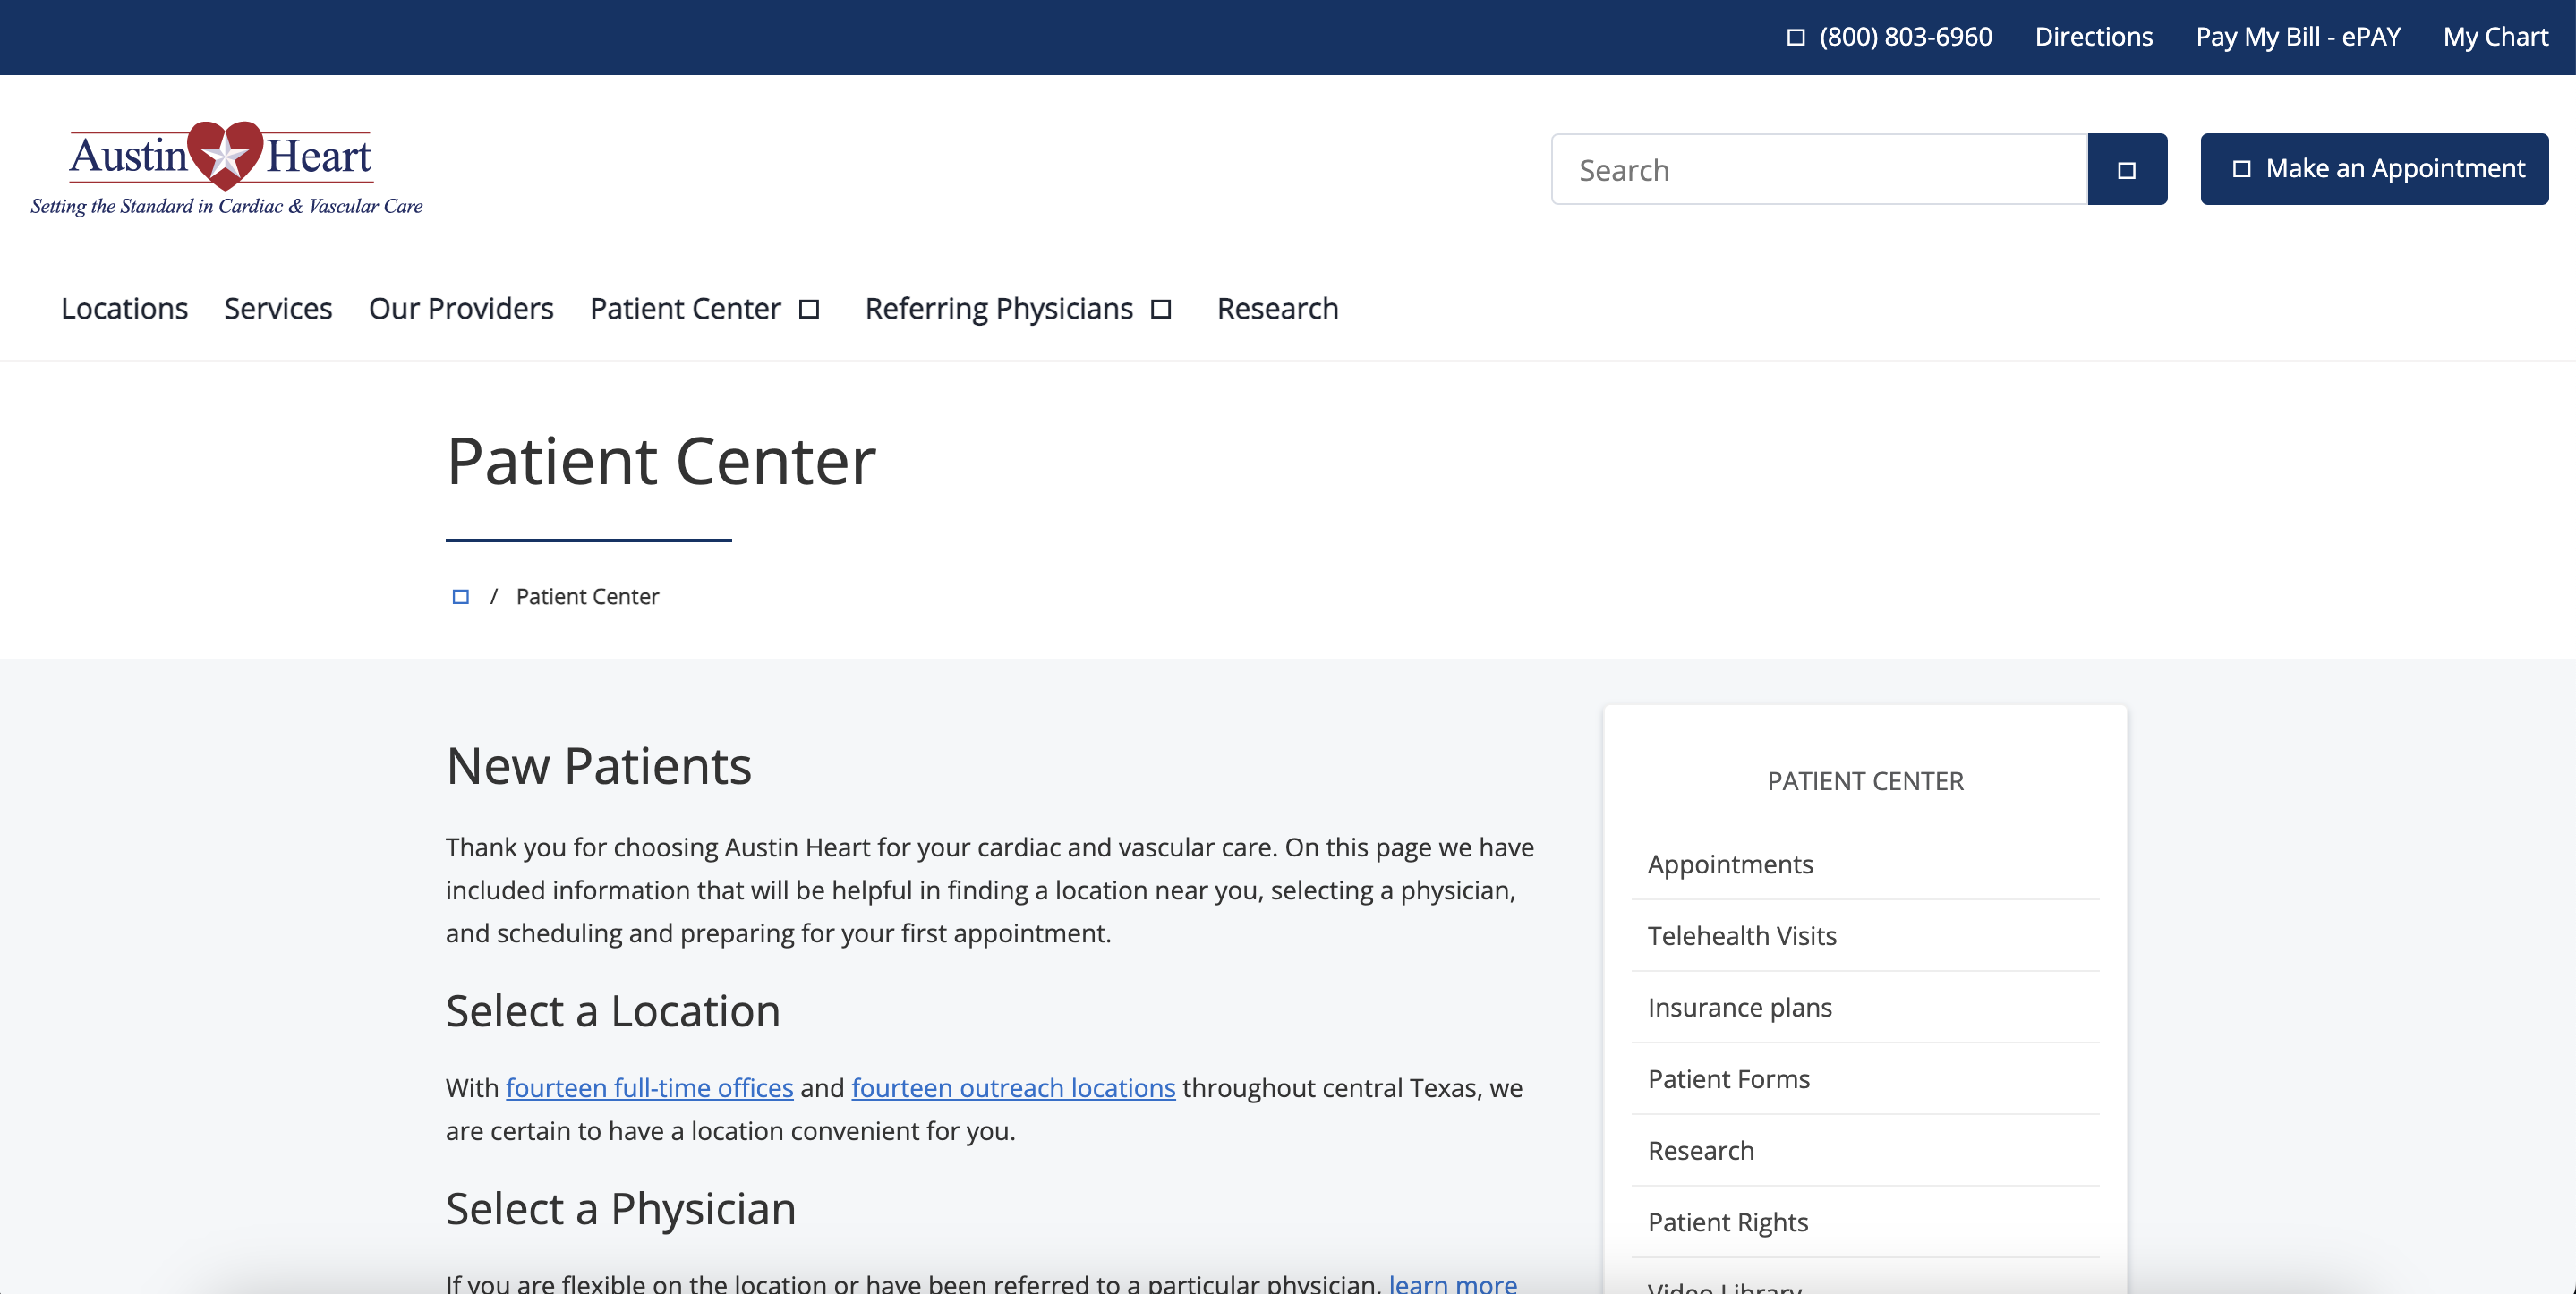Click the calendar icon in Make an Appointment
The height and width of the screenshot is (1294, 2576).
(2242, 169)
